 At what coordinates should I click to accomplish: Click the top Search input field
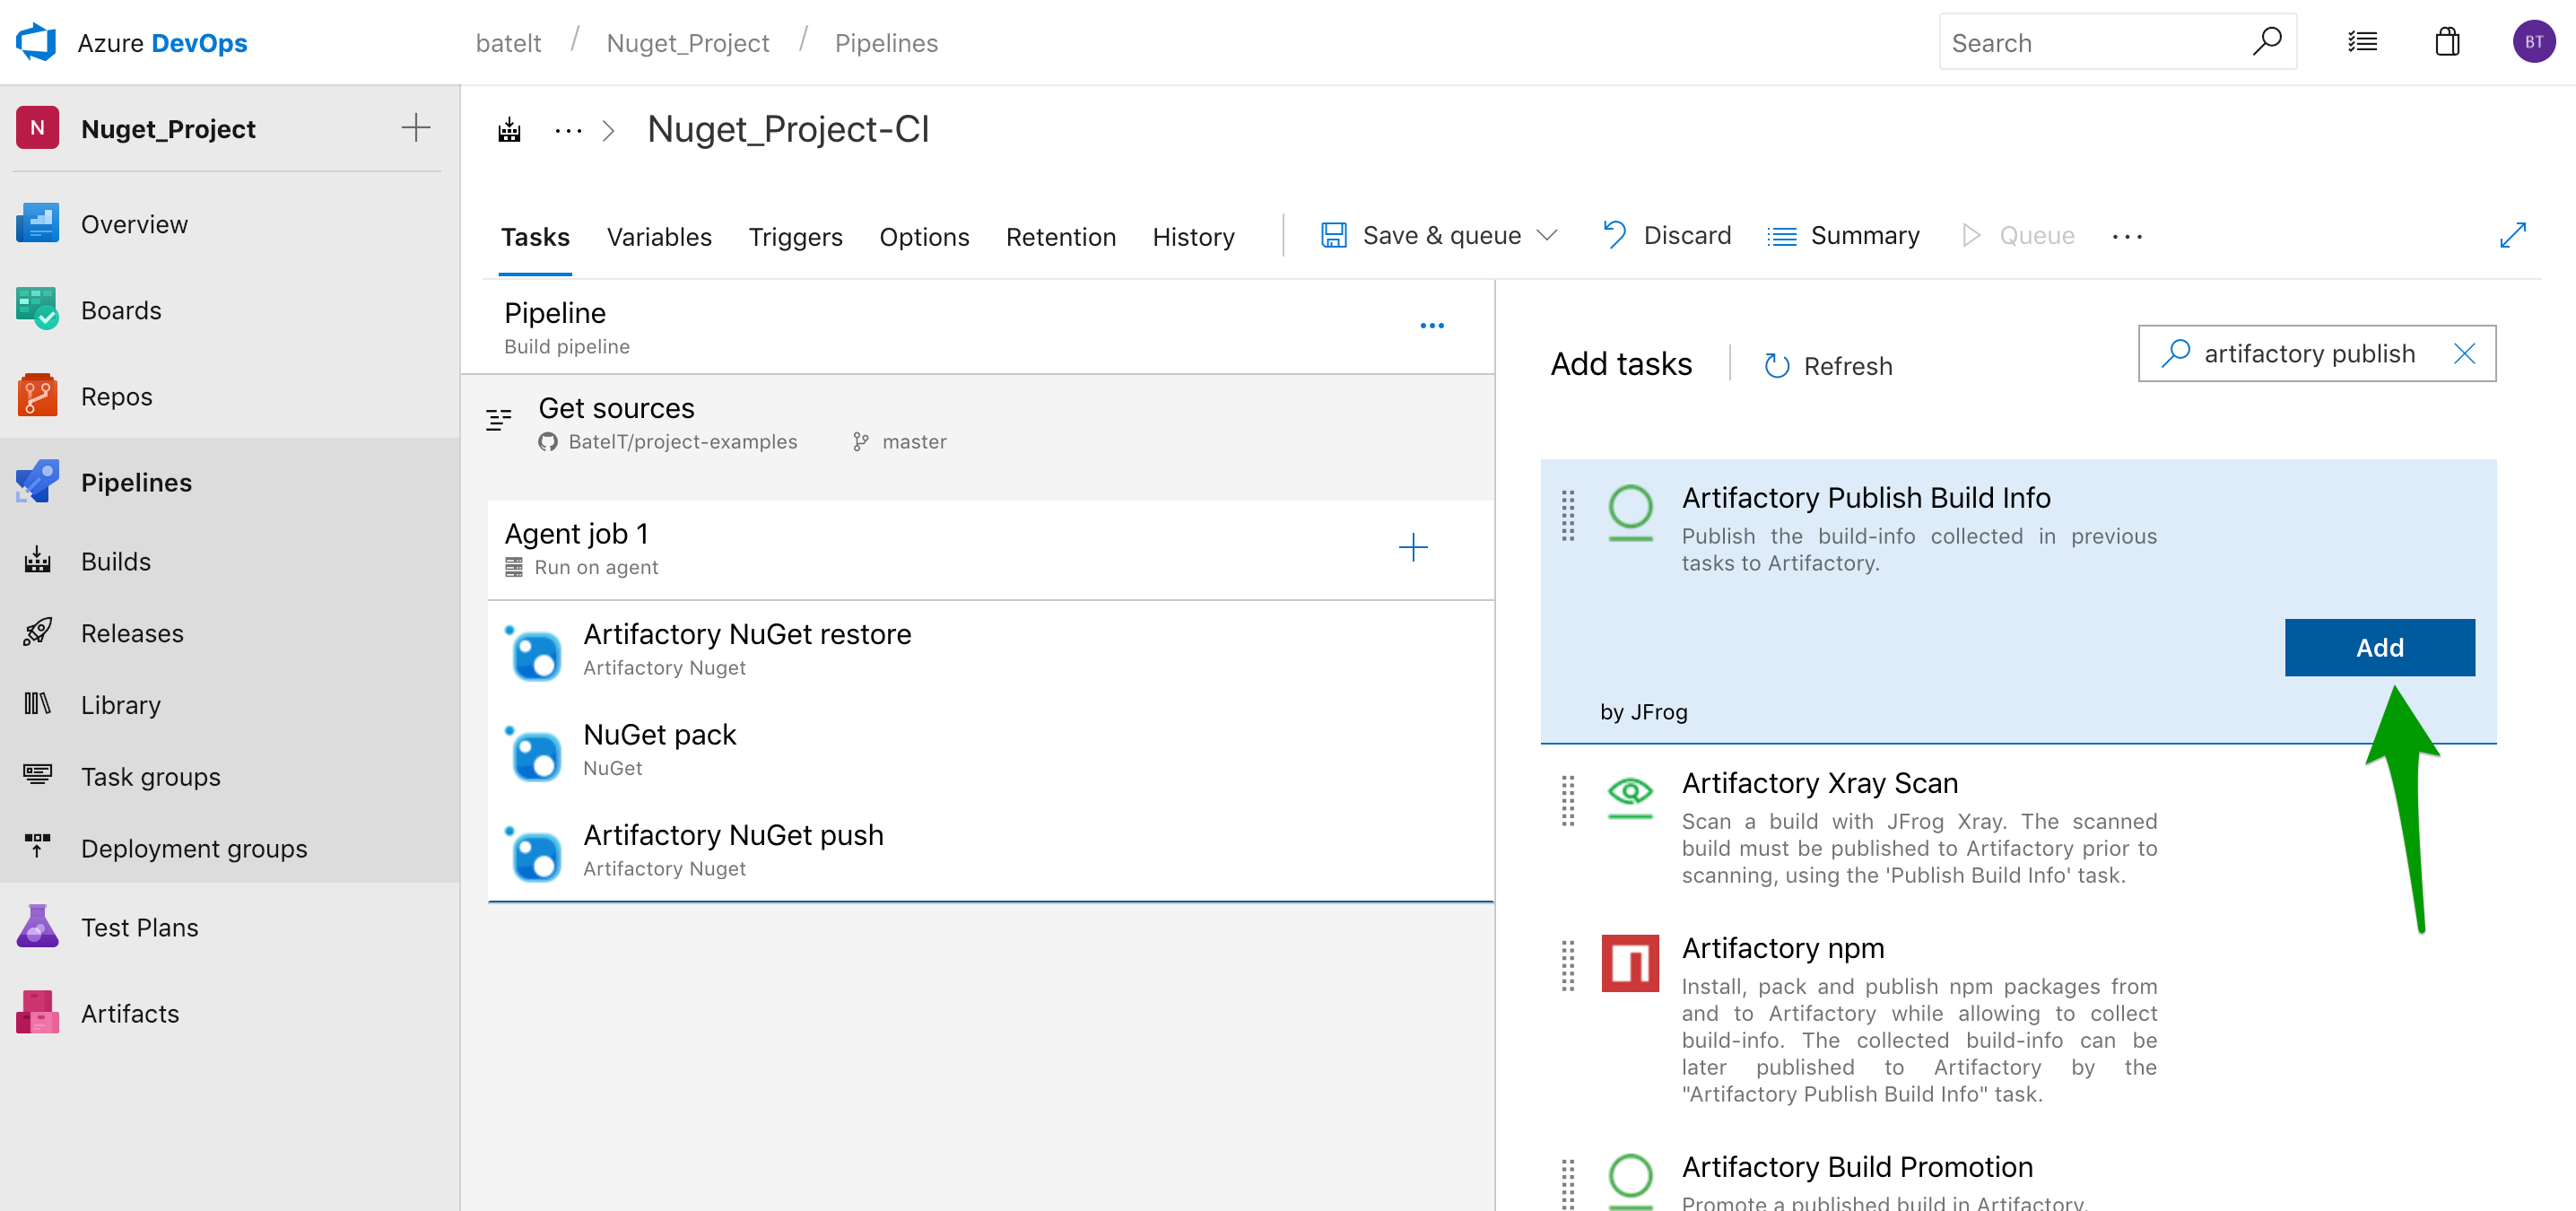click(2095, 43)
